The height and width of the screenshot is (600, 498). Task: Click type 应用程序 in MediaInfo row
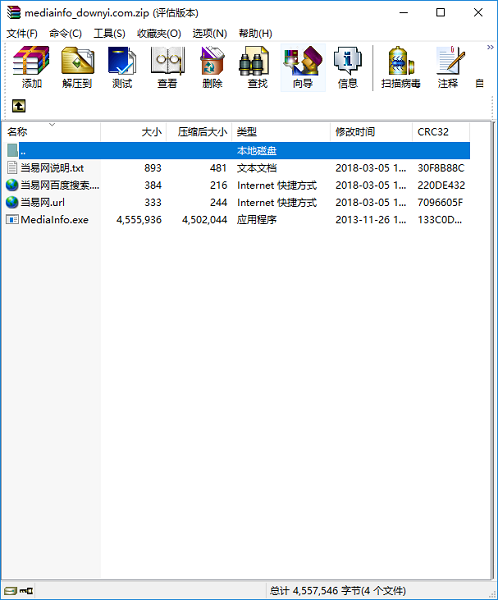(x=256, y=220)
